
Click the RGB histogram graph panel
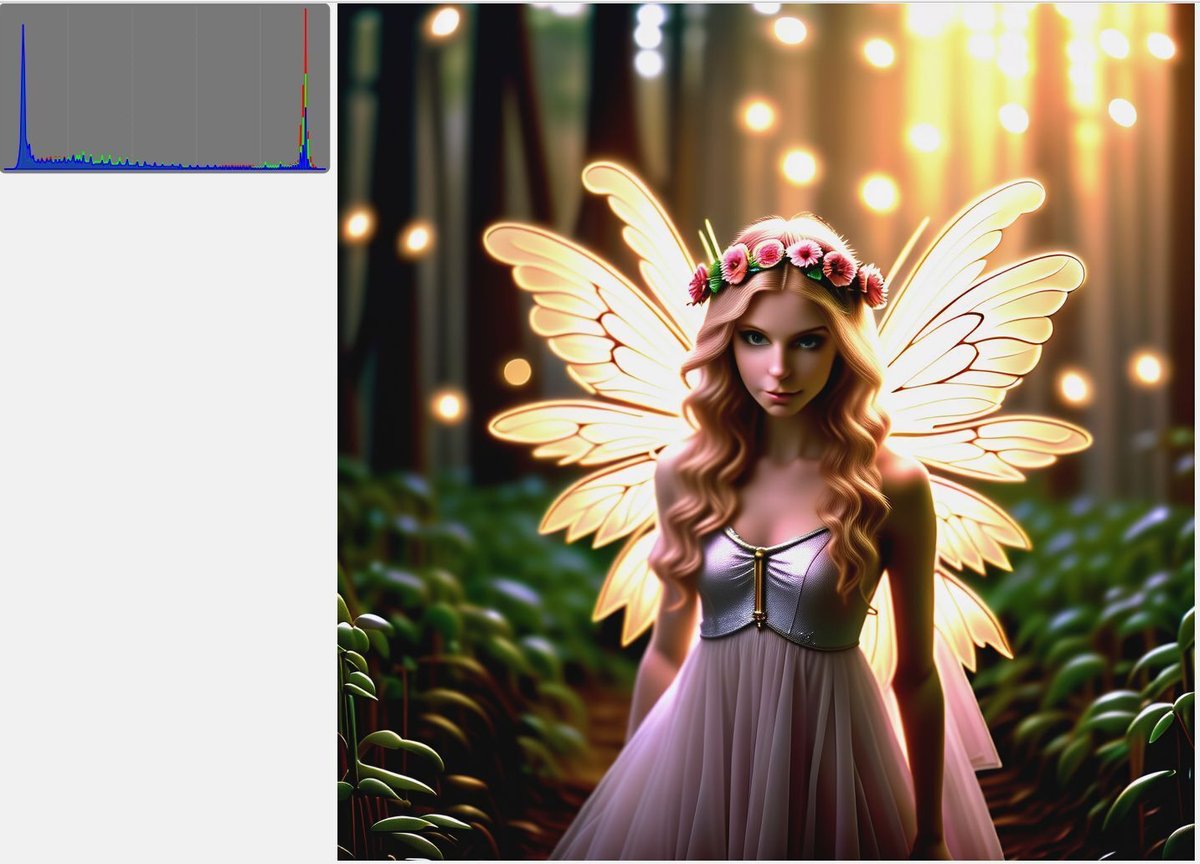tap(165, 88)
